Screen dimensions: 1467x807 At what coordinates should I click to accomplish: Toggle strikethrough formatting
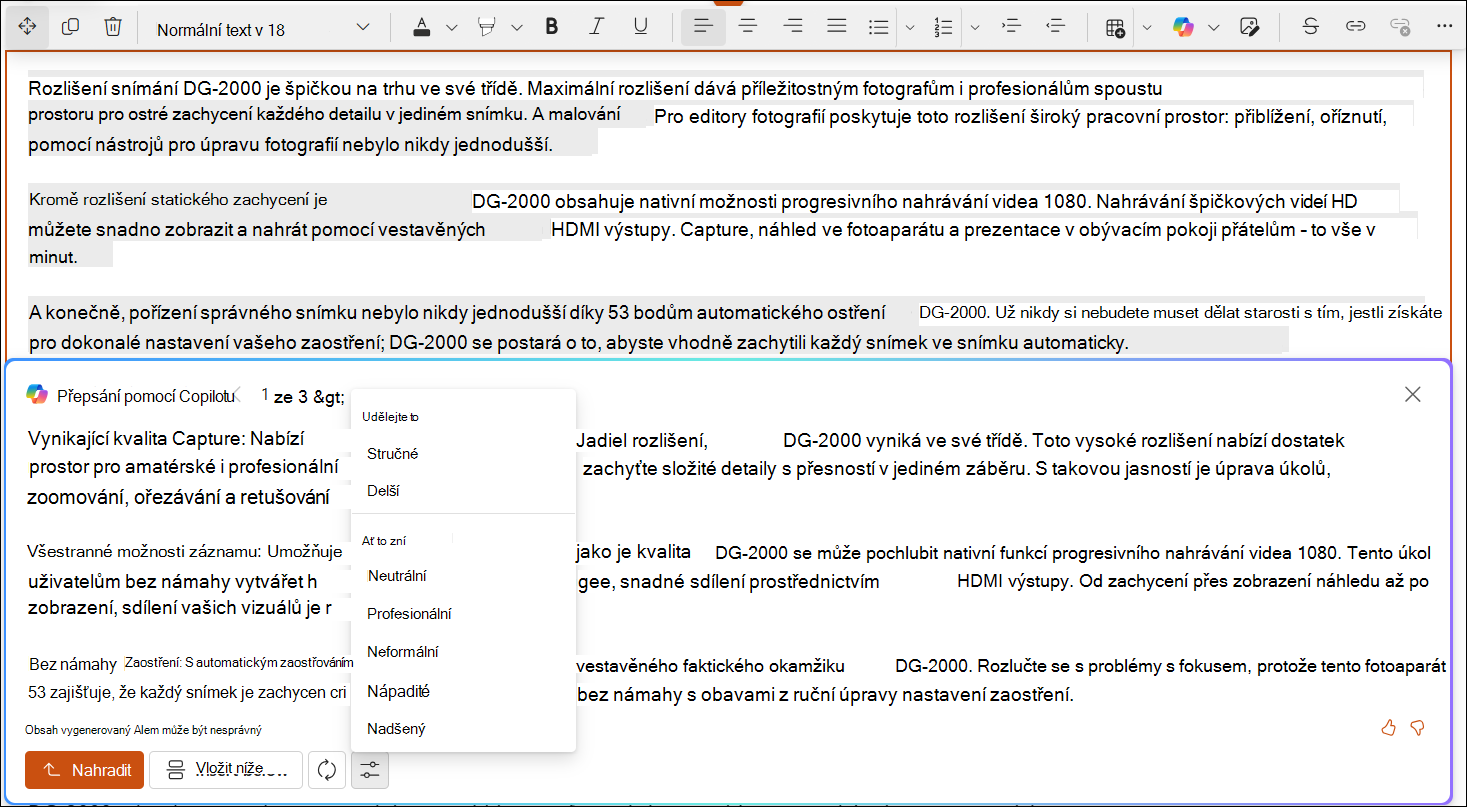[x=1310, y=28]
